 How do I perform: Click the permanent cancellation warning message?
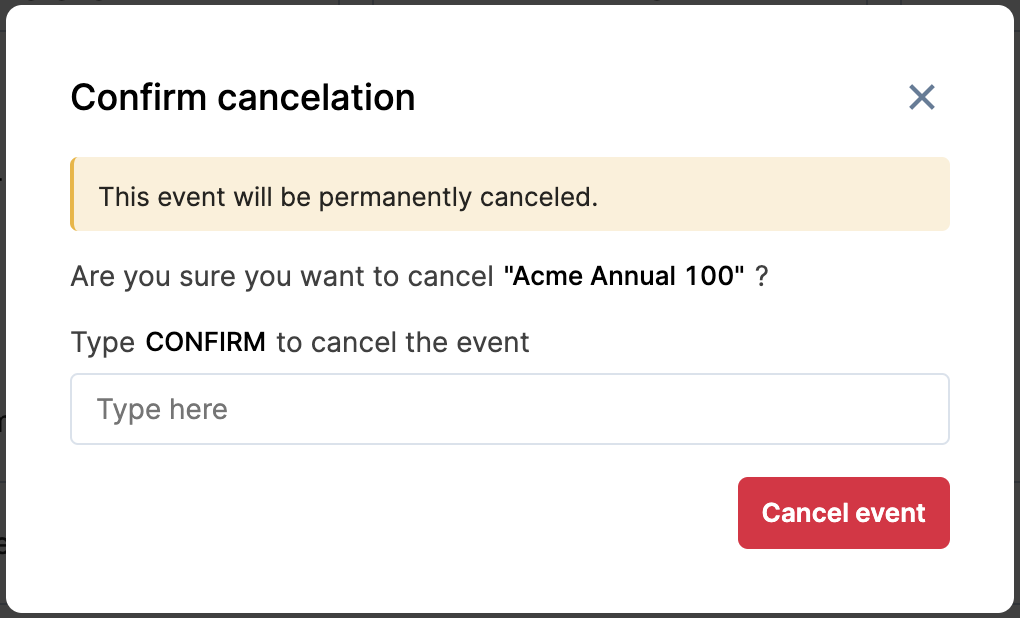pos(348,196)
